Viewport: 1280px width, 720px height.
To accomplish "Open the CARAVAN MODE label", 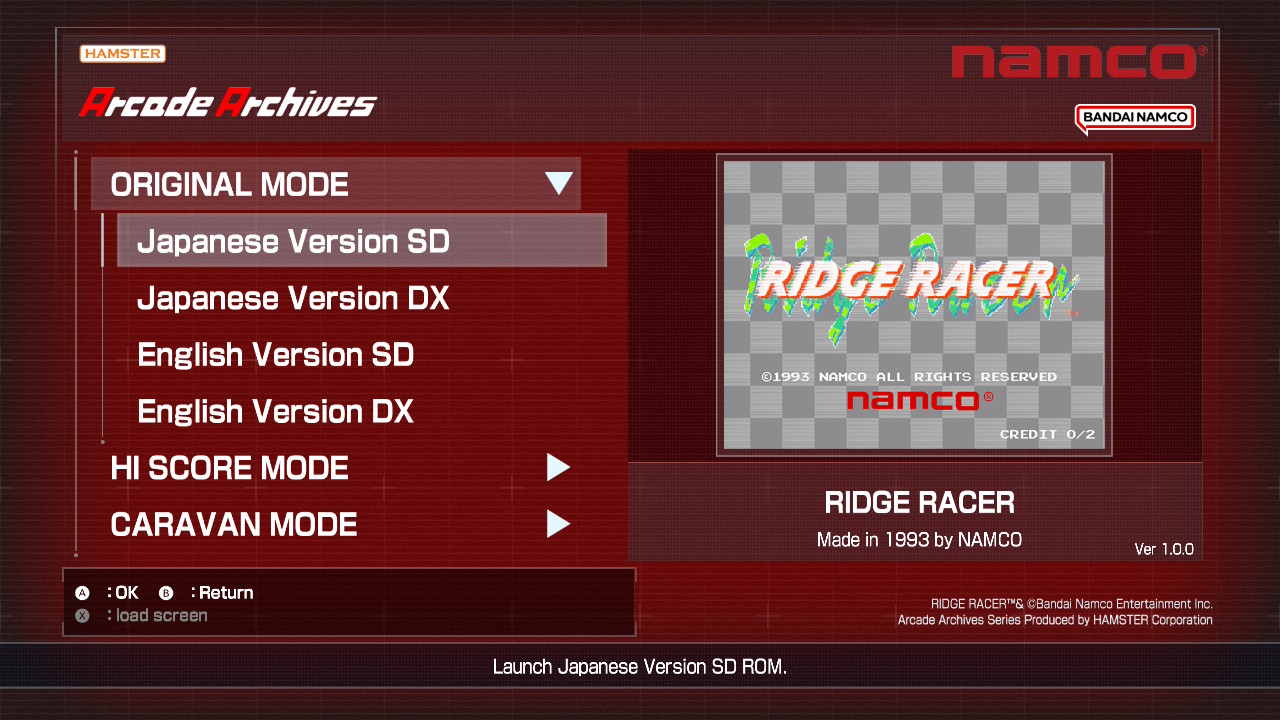I will 234,525.
